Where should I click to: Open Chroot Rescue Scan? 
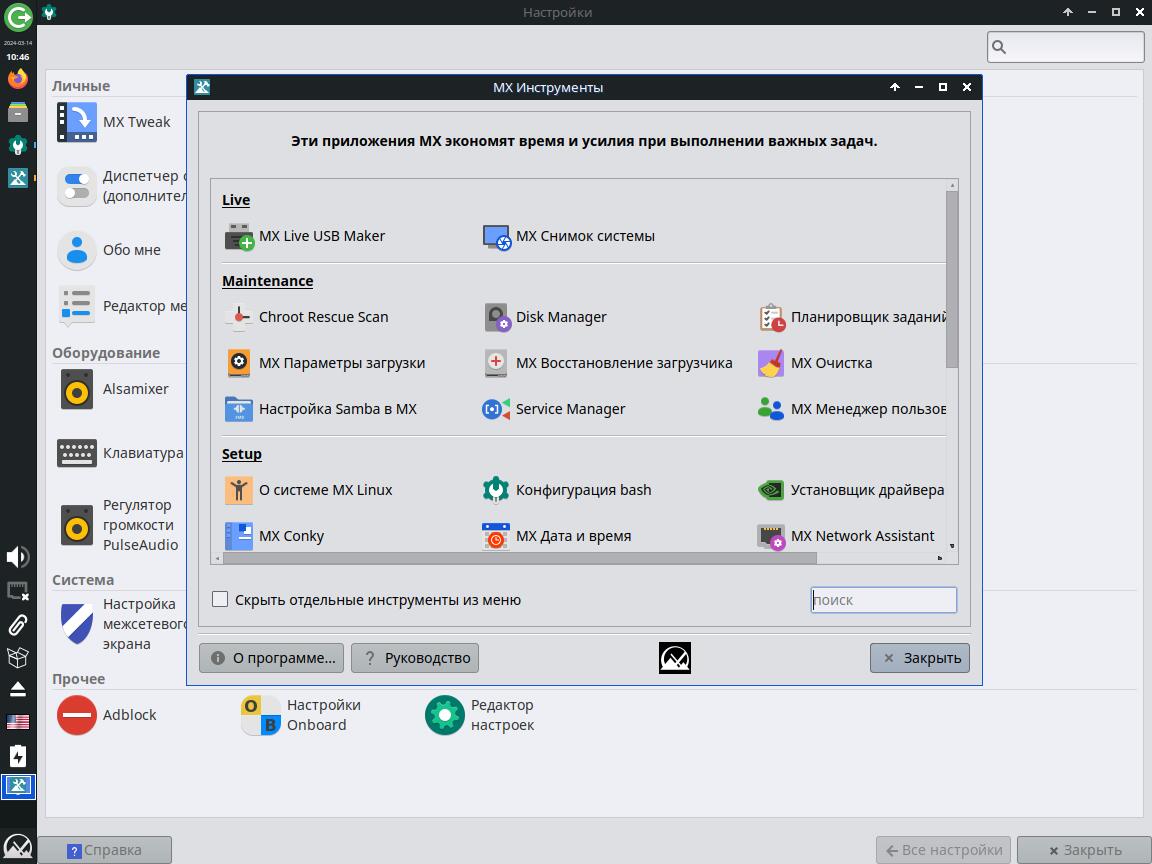(x=306, y=317)
